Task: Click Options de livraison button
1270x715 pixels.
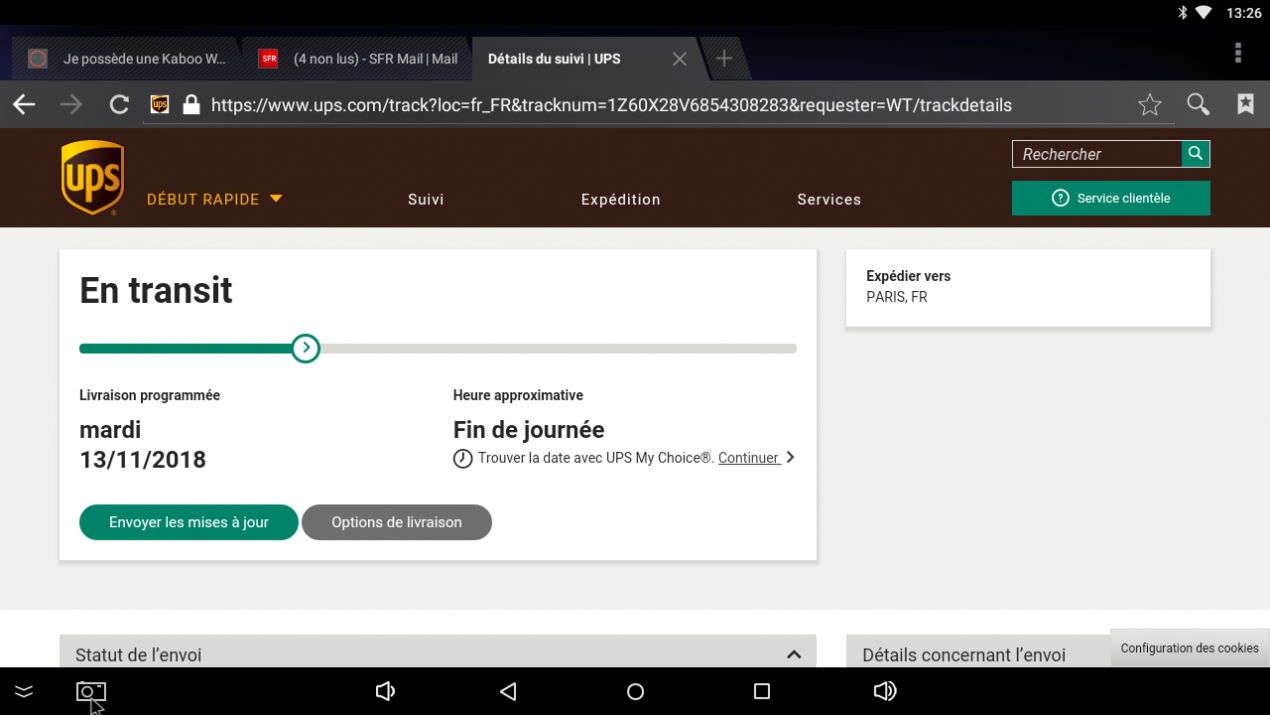Action: 397,522
